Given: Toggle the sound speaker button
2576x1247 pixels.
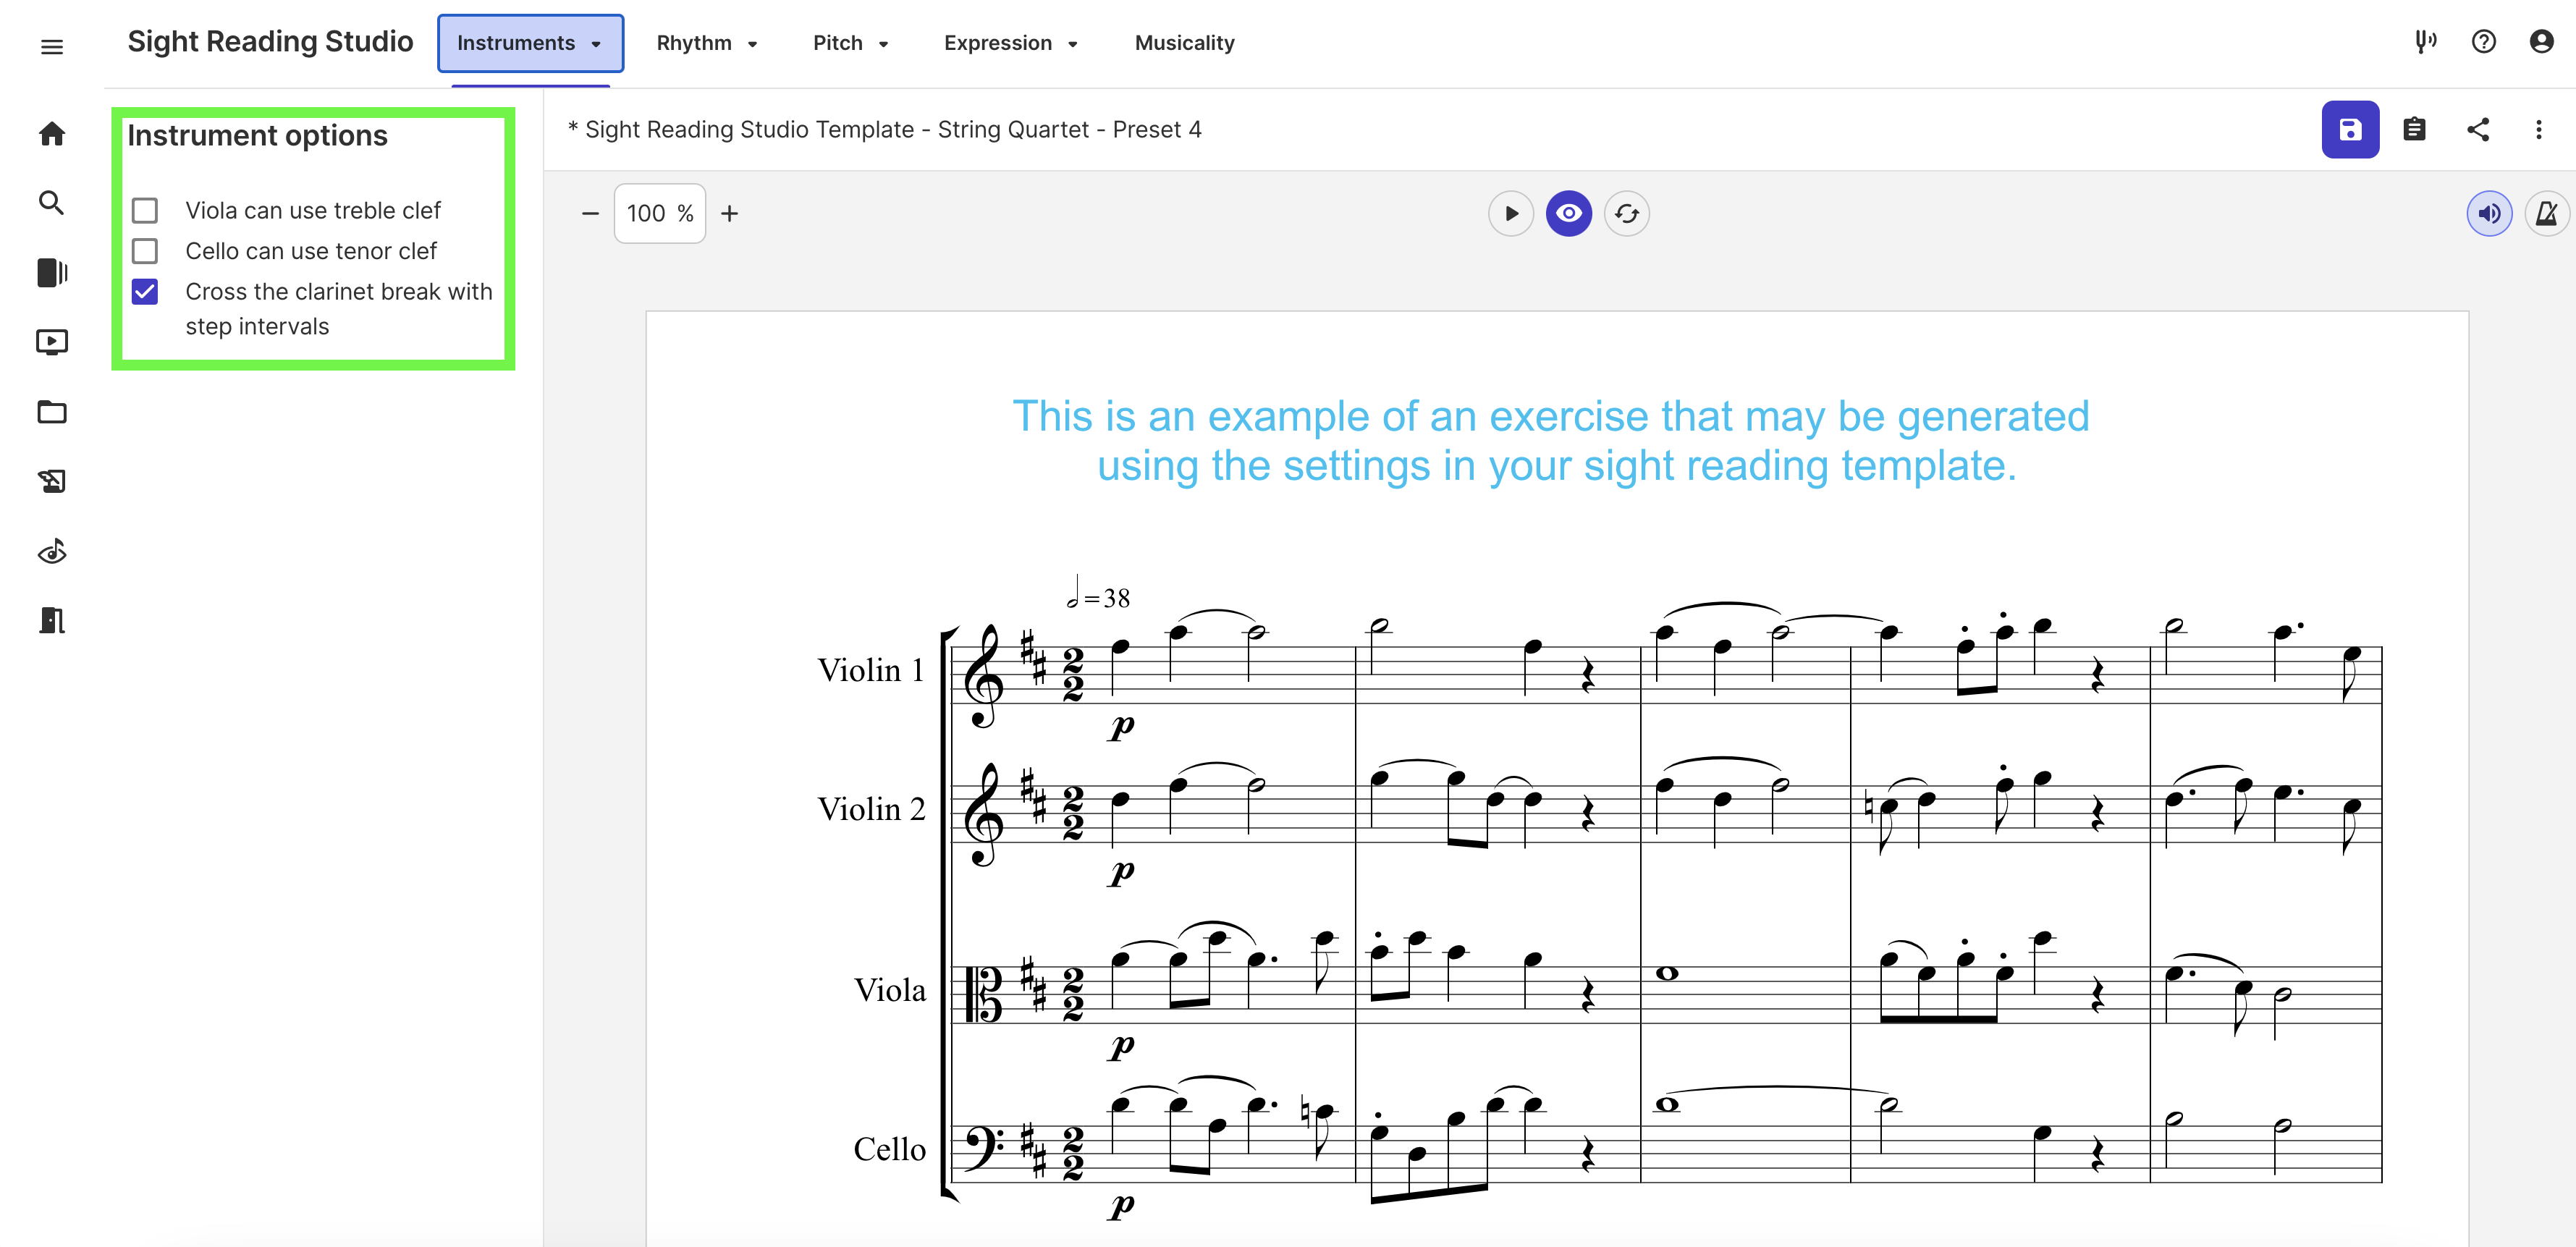Looking at the screenshot, I should 2489,213.
